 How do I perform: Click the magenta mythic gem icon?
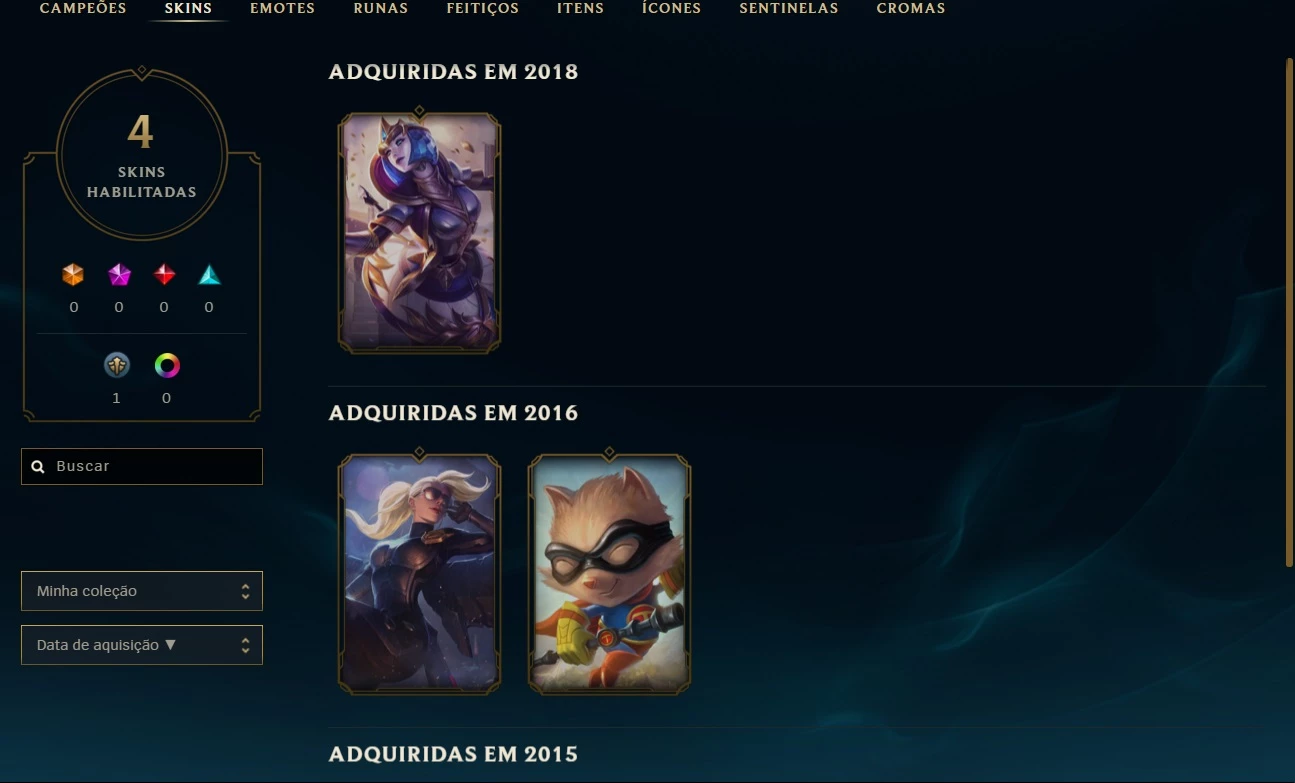pyautogui.click(x=119, y=275)
